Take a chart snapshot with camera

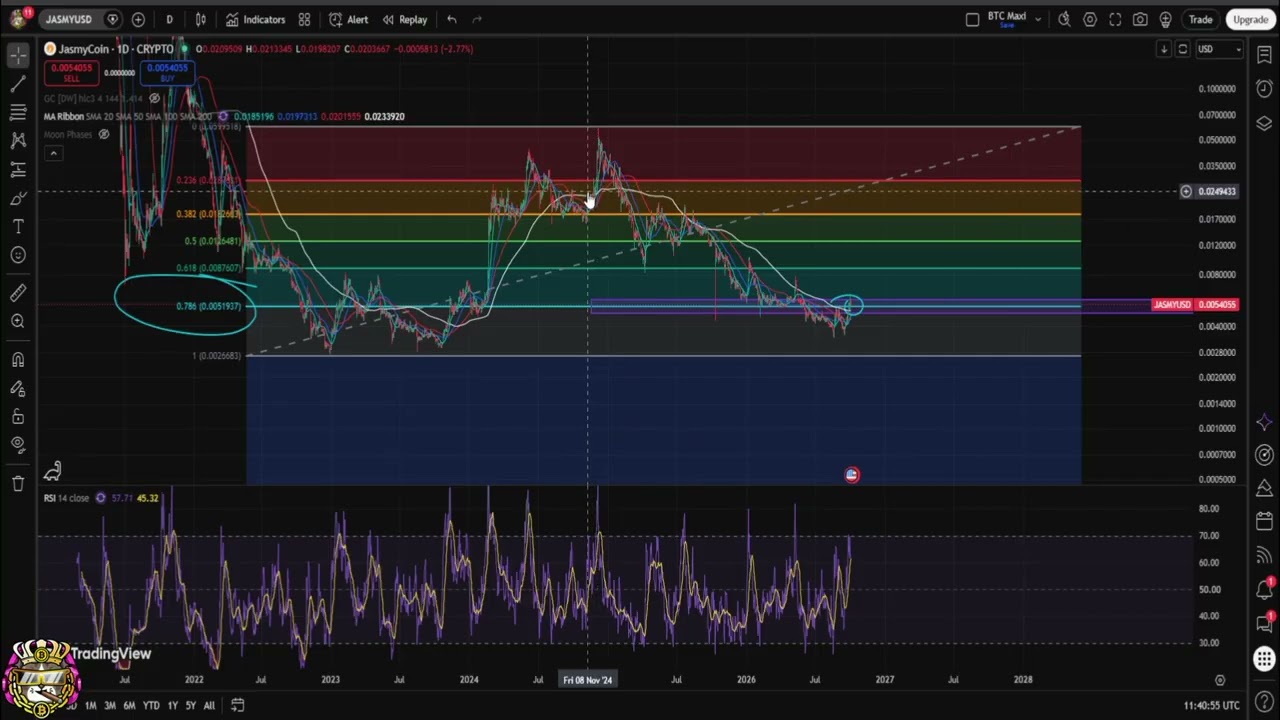pyautogui.click(x=1140, y=19)
